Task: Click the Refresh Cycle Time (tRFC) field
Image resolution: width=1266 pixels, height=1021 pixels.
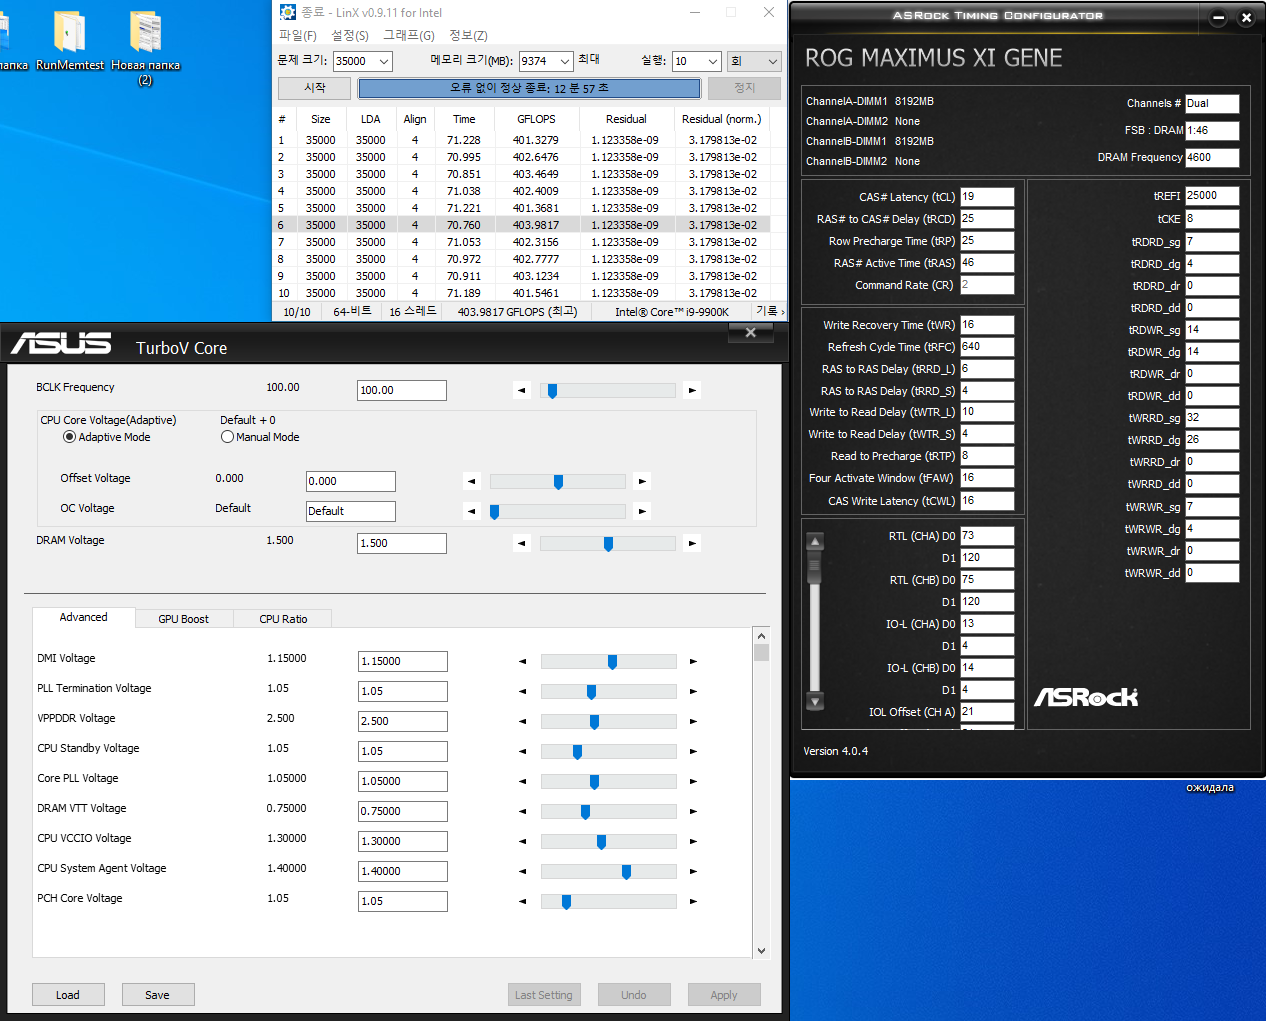Action: [x=987, y=347]
